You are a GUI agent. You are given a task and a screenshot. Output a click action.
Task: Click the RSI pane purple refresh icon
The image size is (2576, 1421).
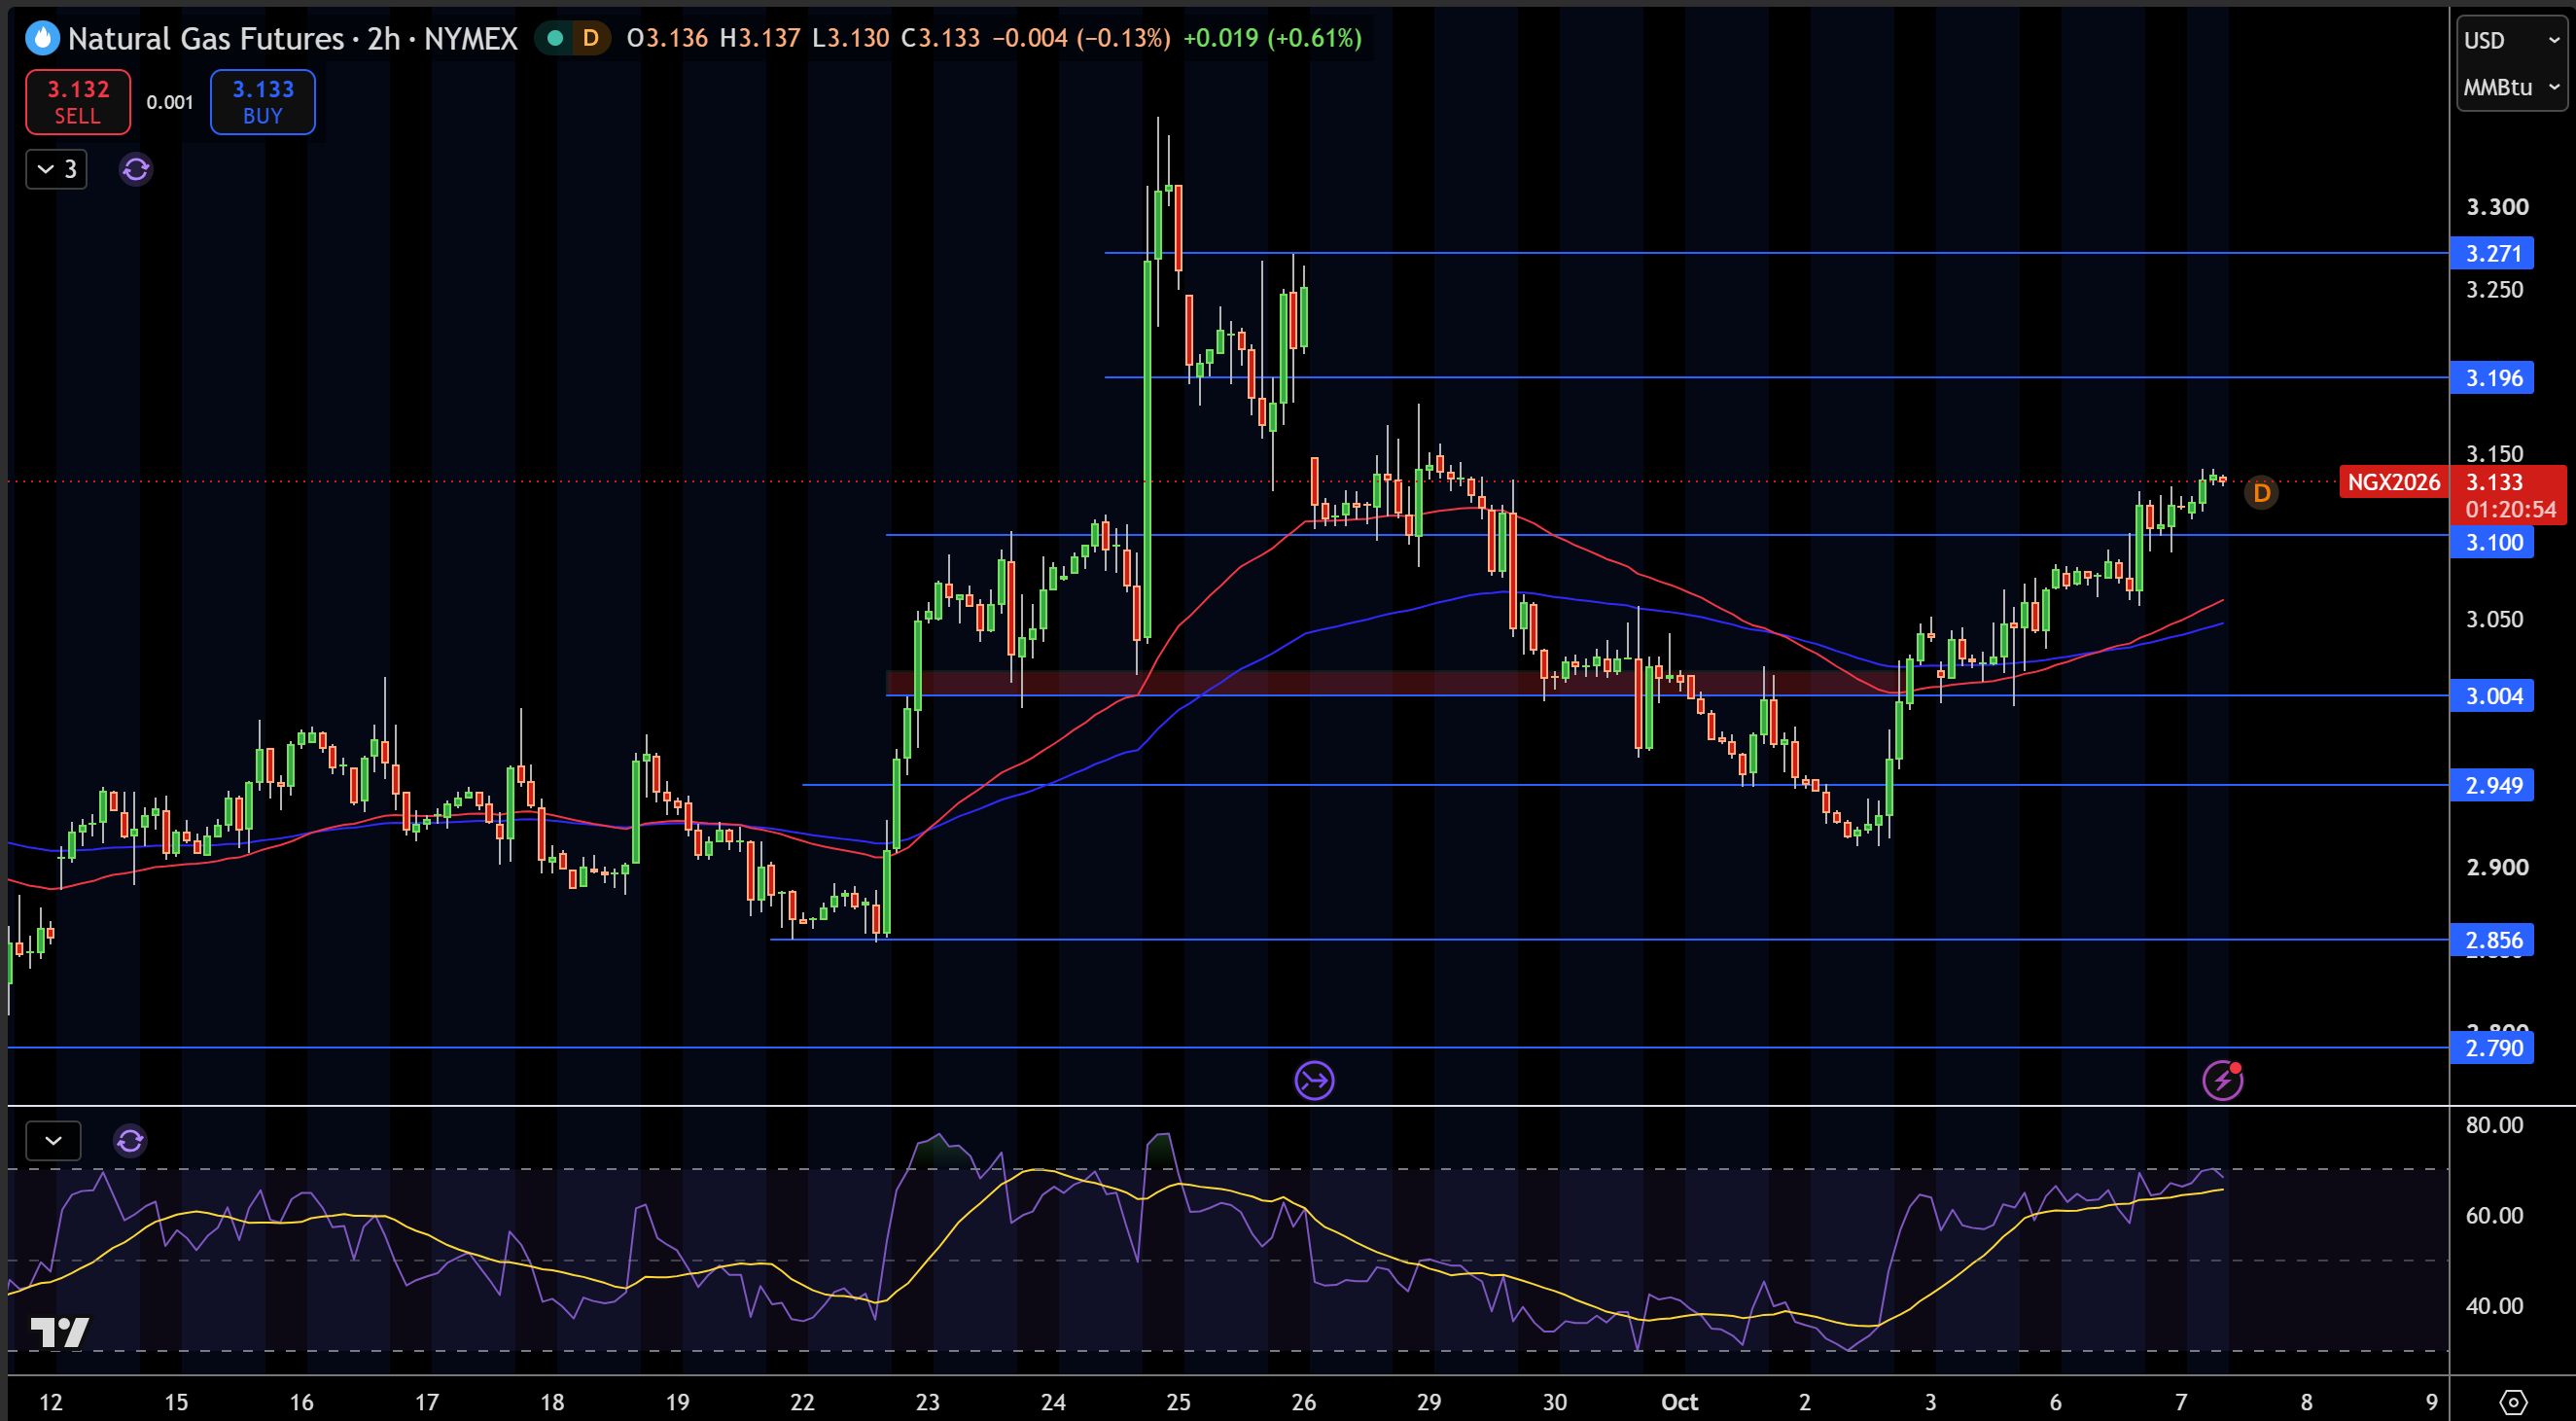click(130, 1141)
